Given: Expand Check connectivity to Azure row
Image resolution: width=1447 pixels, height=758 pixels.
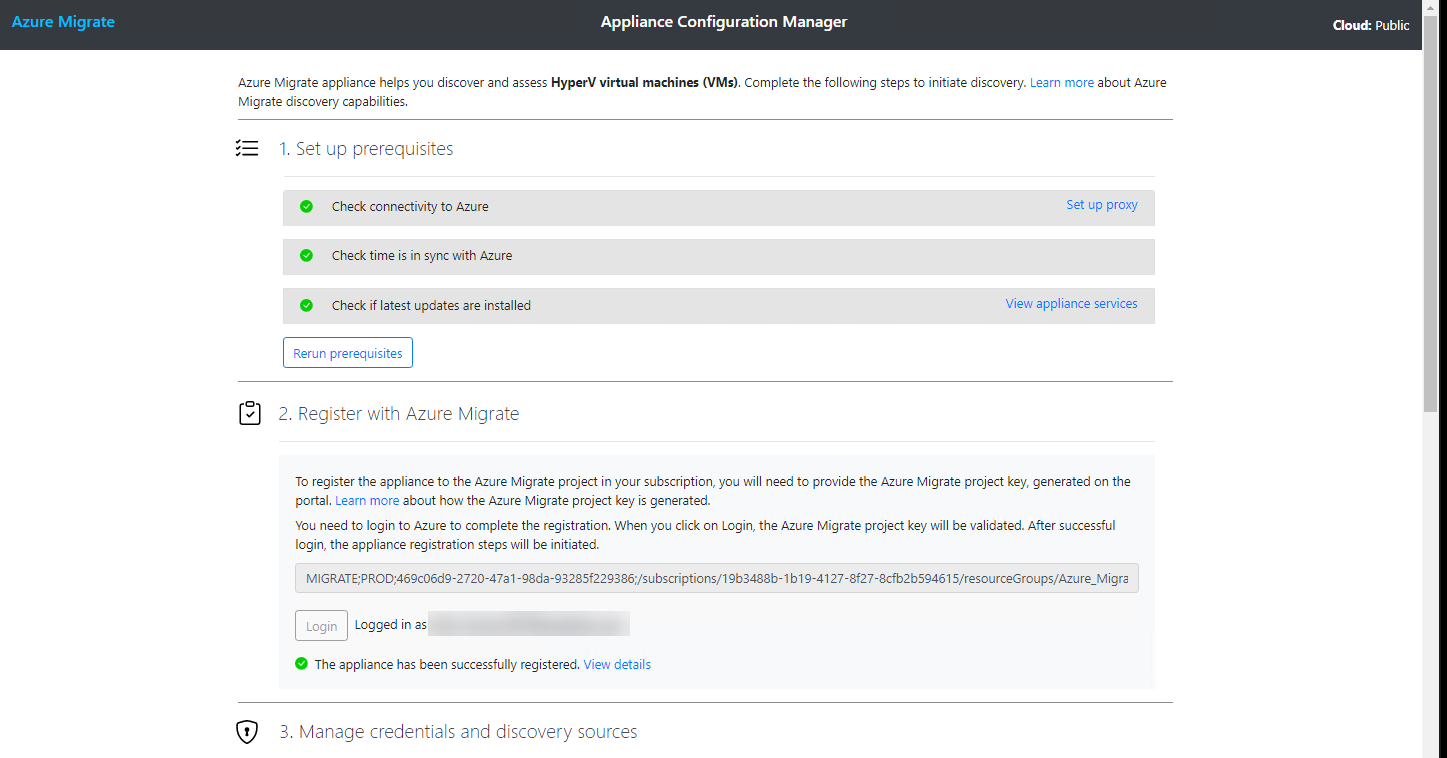Looking at the screenshot, I should click(x=719, y=207).
